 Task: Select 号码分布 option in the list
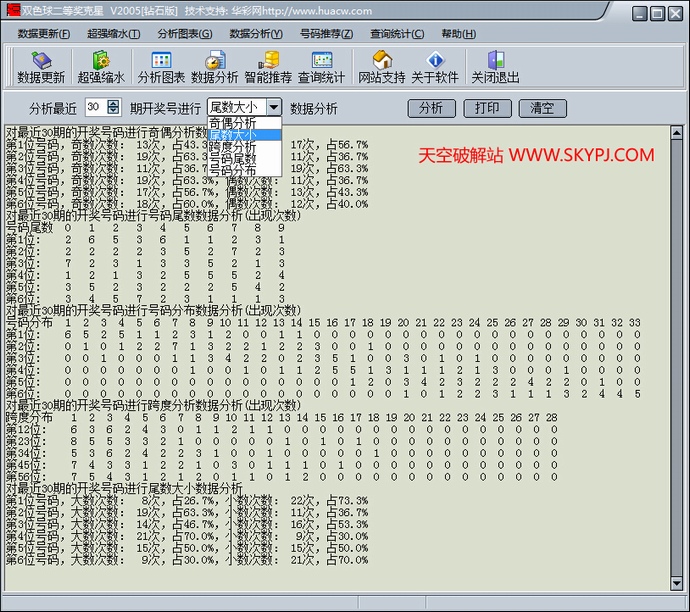(x=232, y=171)
